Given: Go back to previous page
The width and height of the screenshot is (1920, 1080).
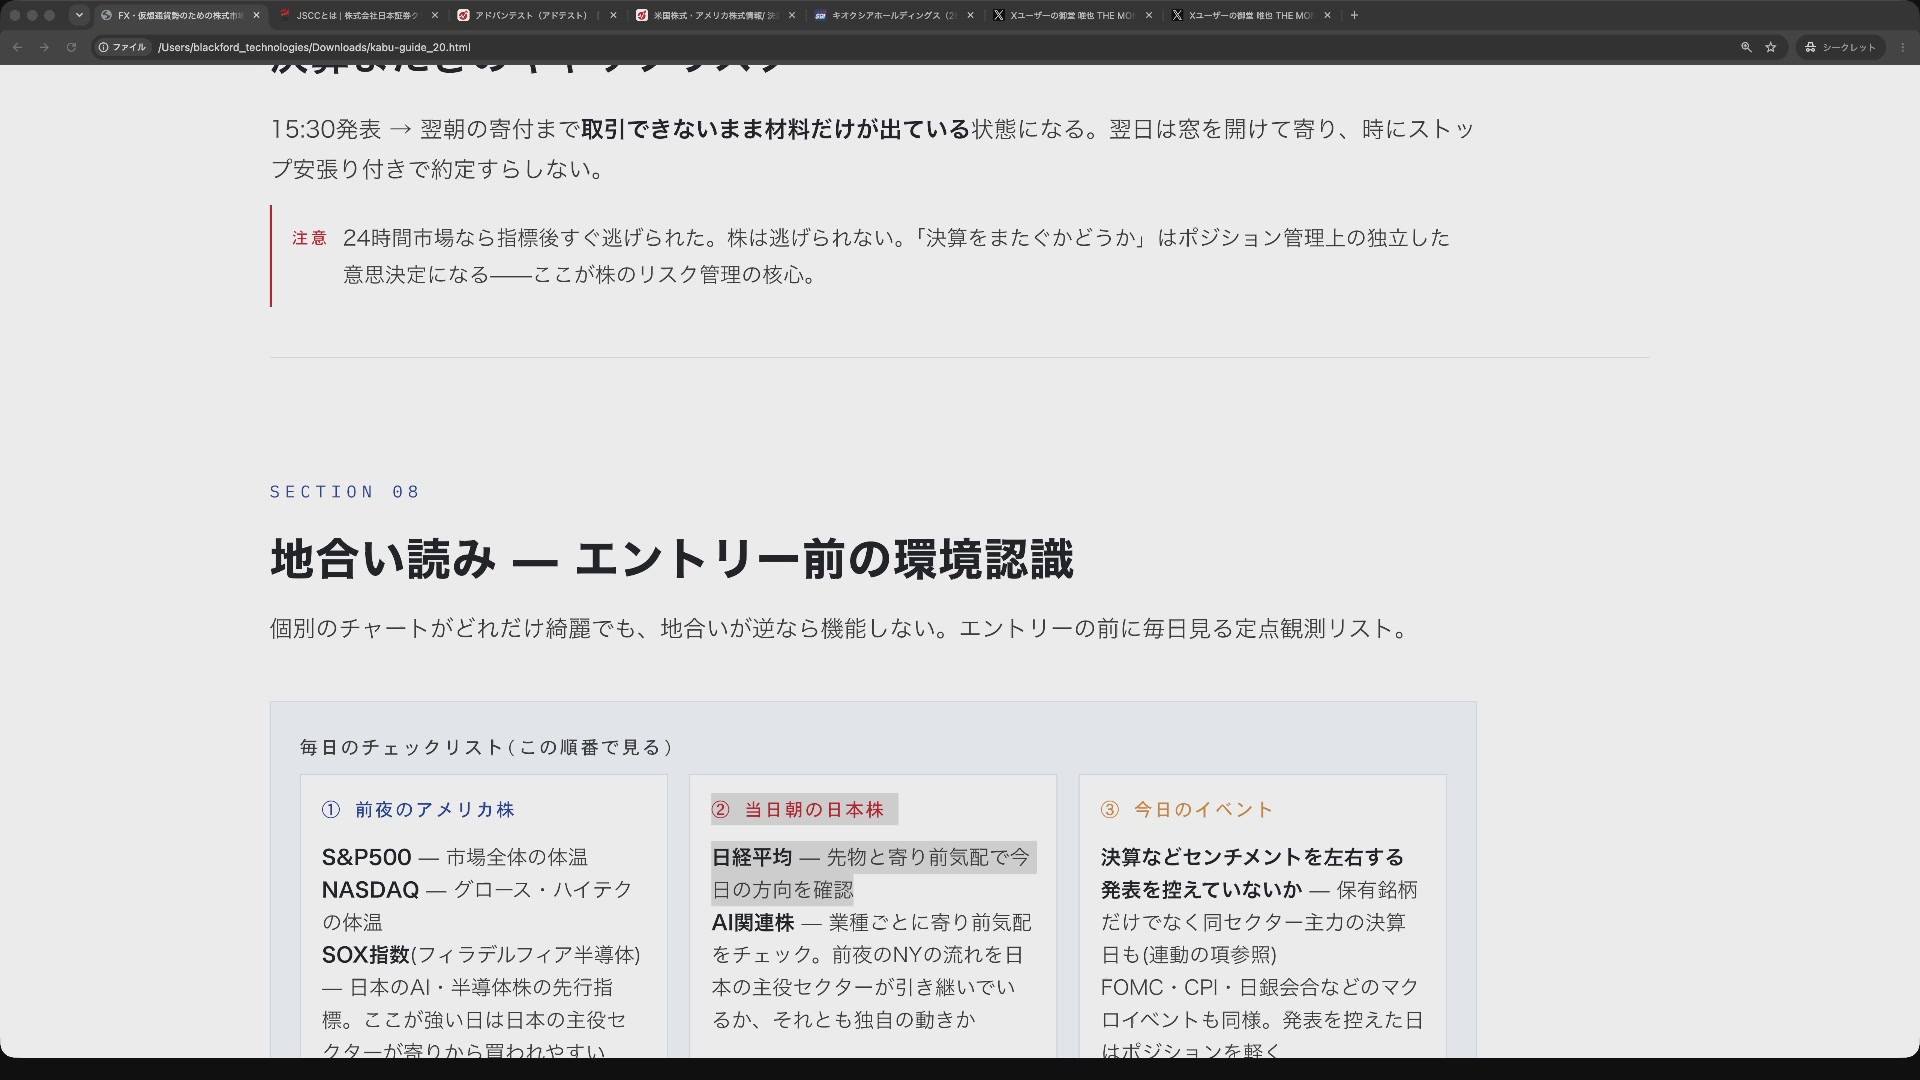Looking at the screenshot, I should coord(17,47).
